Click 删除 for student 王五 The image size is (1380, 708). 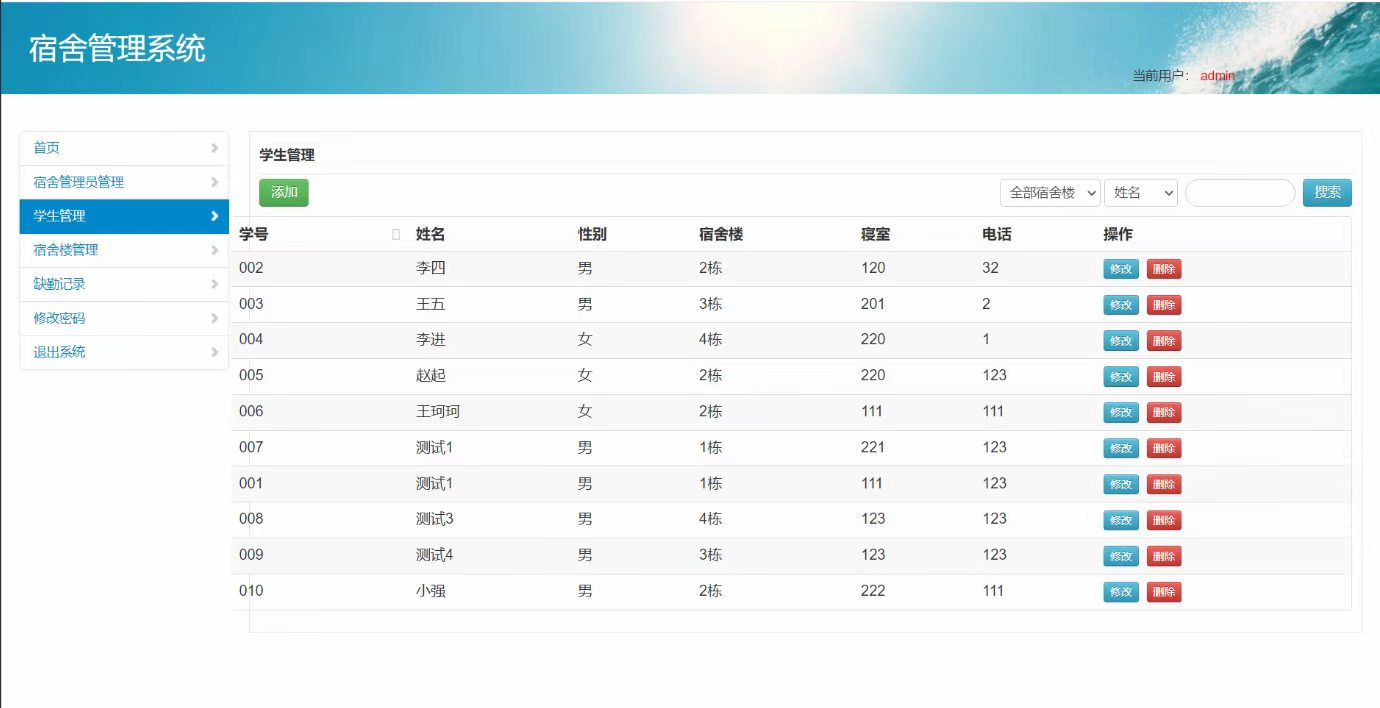[x=1163, y=305]
